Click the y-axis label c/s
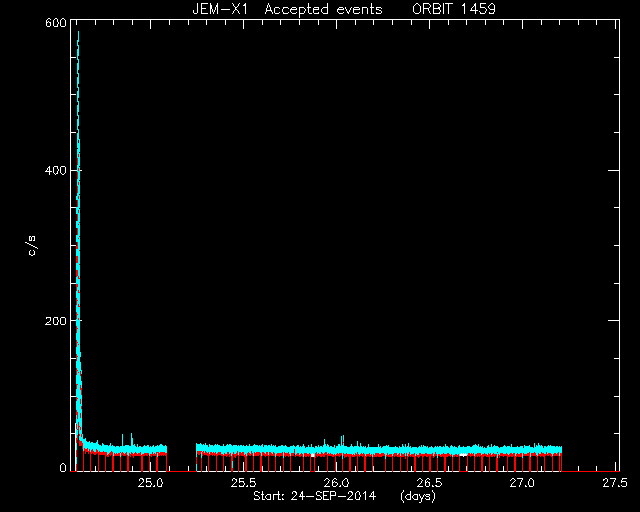The image size is (640, 512). point(32,246)
